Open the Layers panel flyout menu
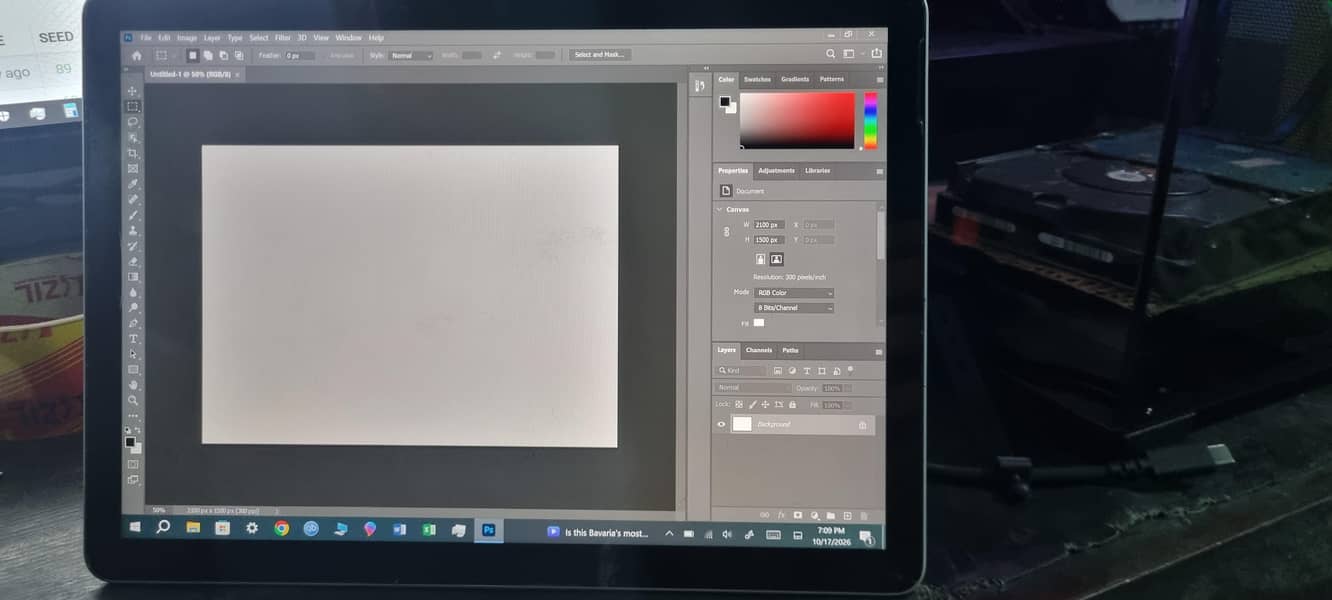The height and width of the screenshot is (600, 1332). (880, 351)
